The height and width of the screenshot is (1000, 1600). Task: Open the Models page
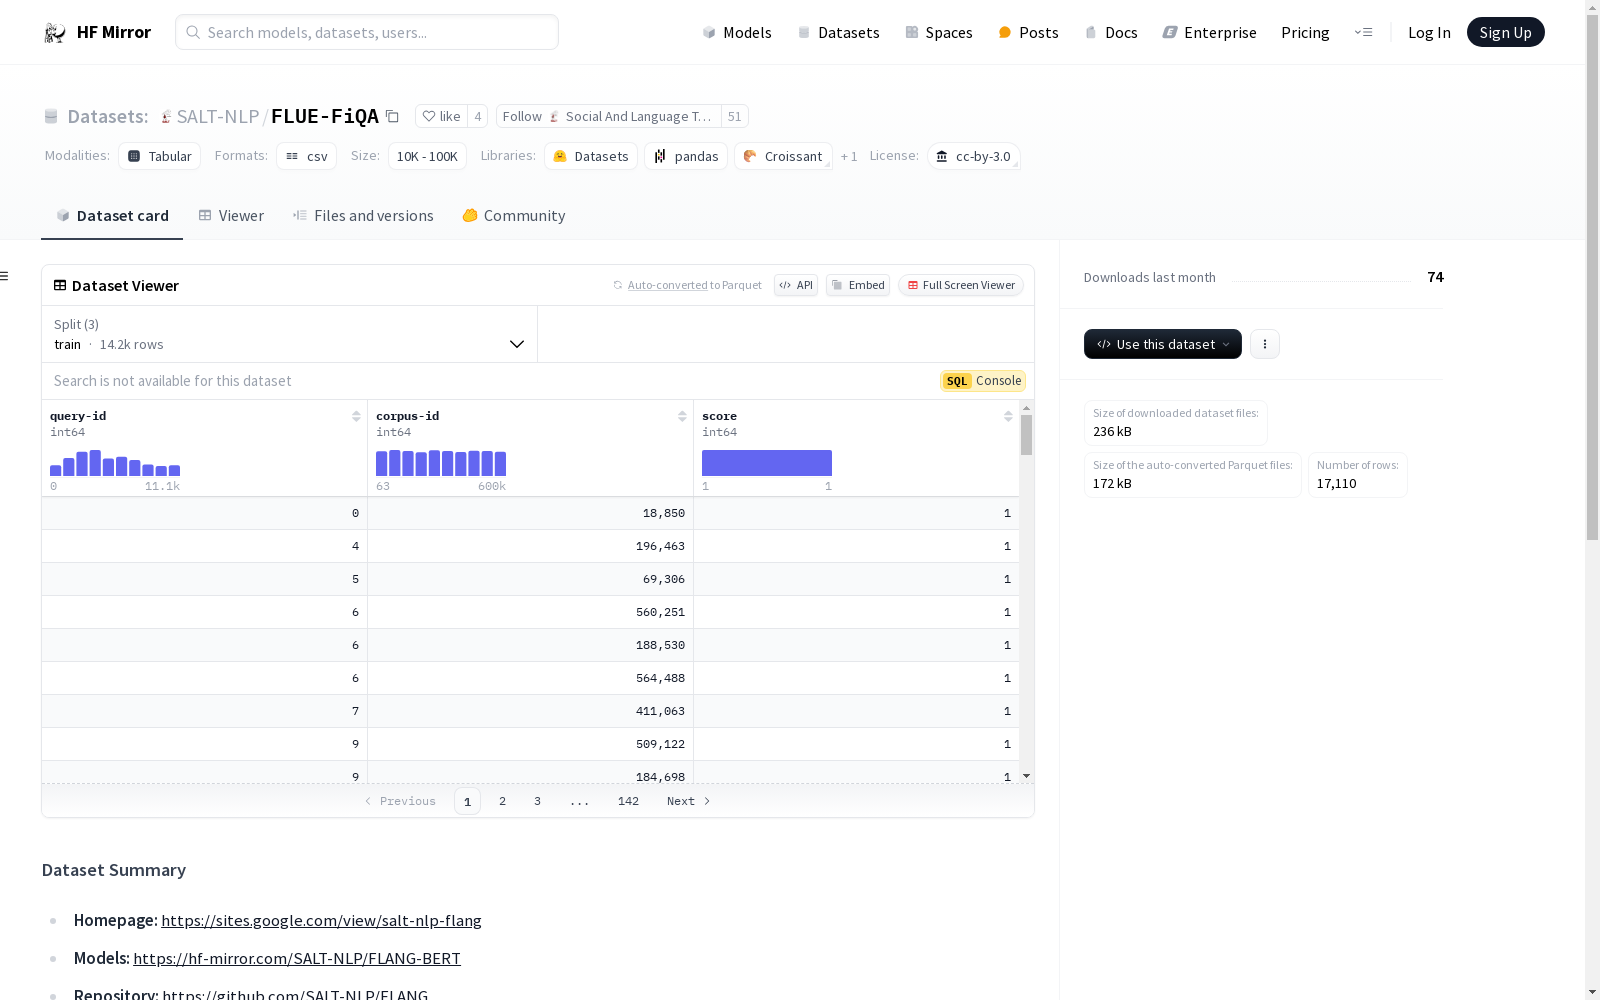tap(737, 32)
